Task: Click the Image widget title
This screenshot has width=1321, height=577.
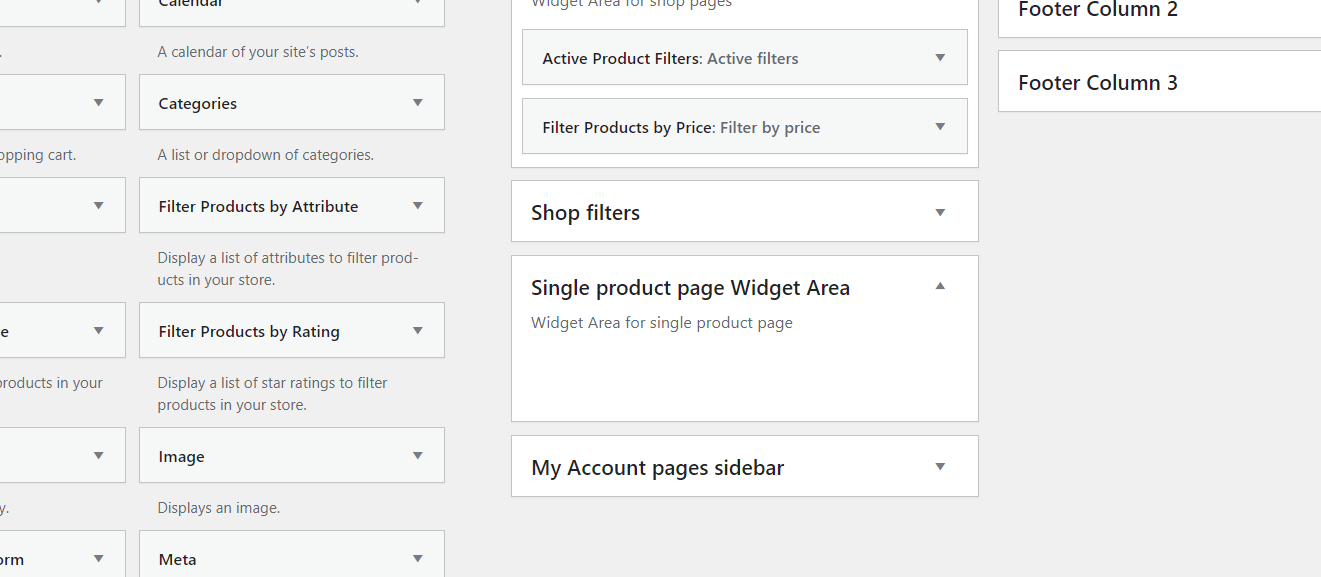Action: tap(181, 457)
